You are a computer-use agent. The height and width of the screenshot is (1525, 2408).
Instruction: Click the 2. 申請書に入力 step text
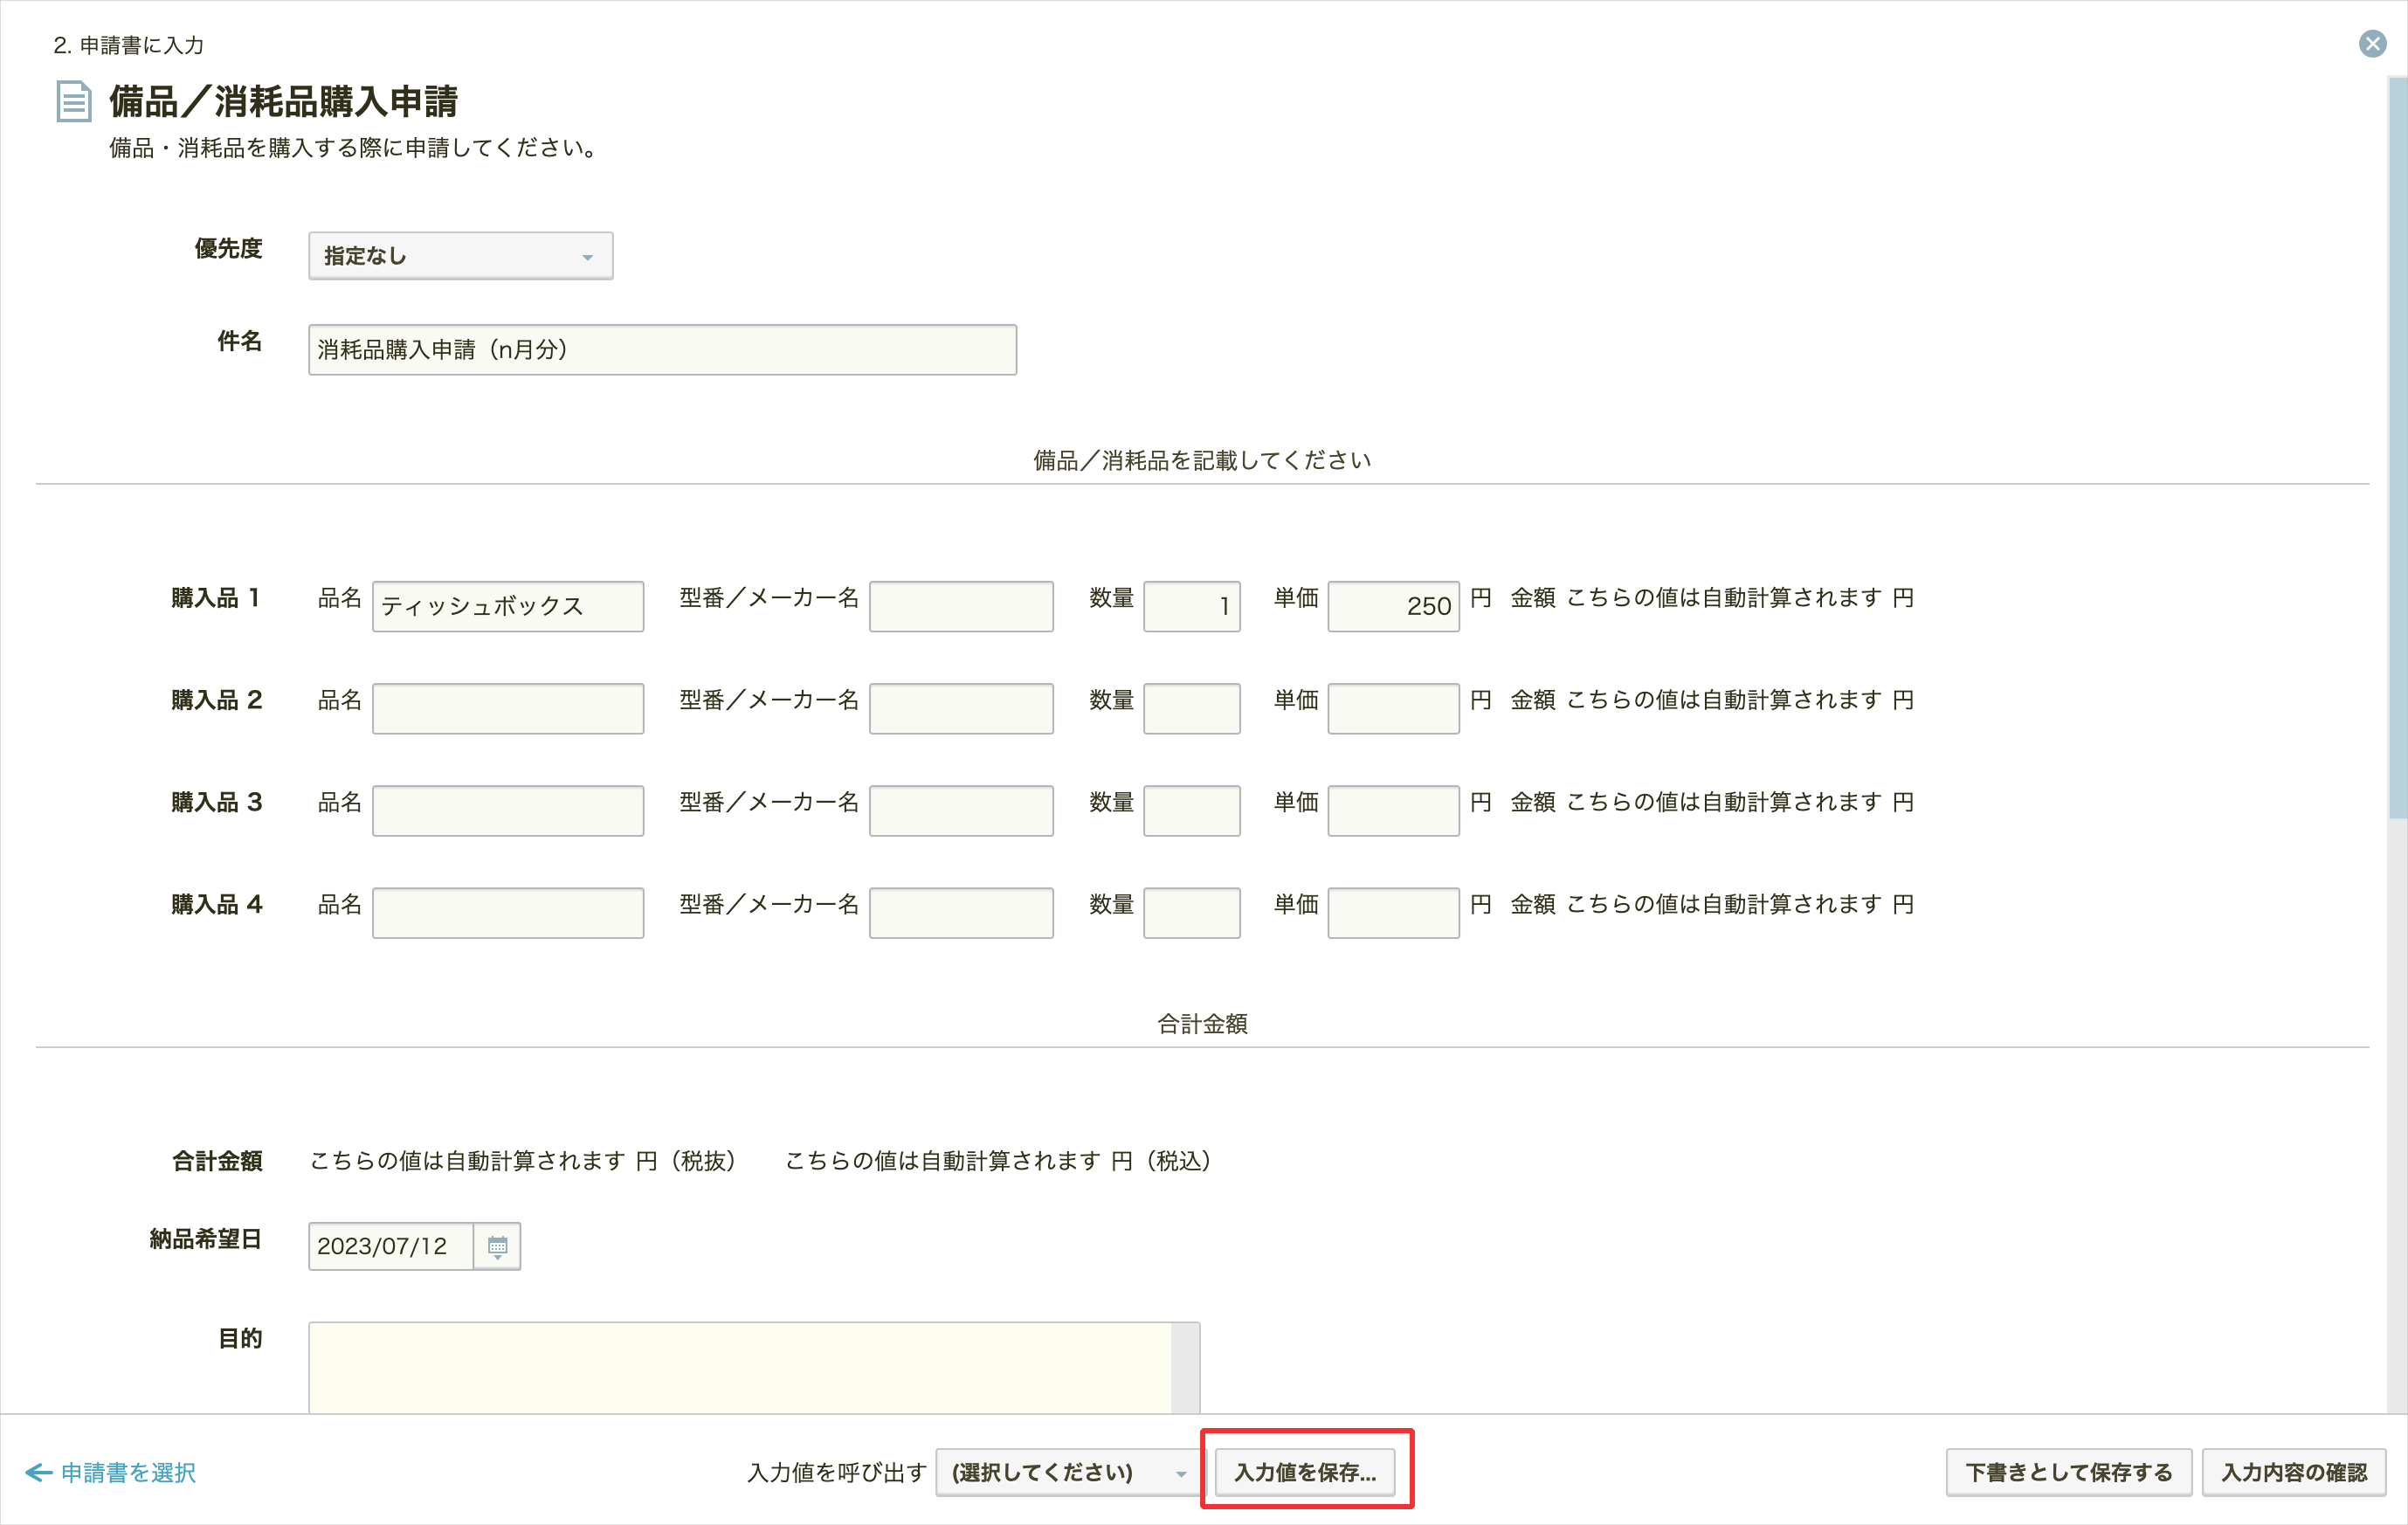coord(128,45)
